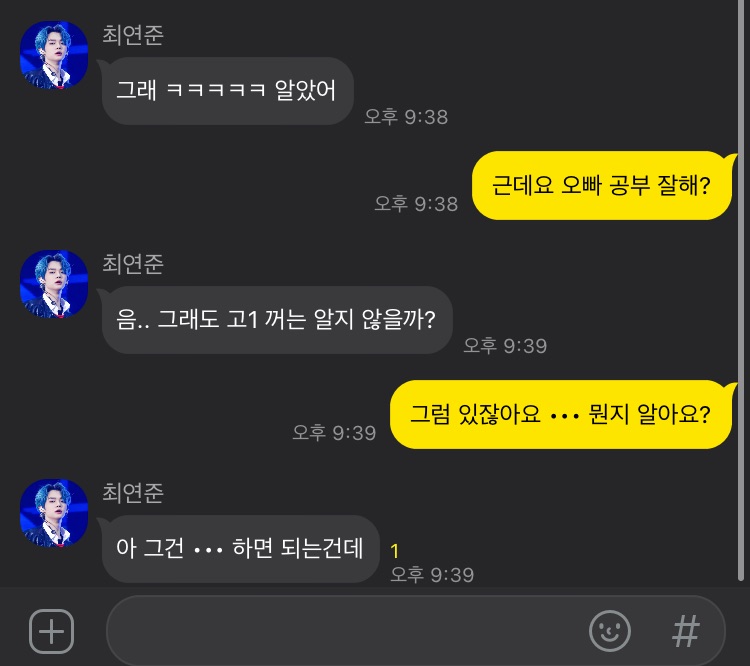
Task: Tap 최연준's avatar beside the last message
Action: click(x=54, y=513)
